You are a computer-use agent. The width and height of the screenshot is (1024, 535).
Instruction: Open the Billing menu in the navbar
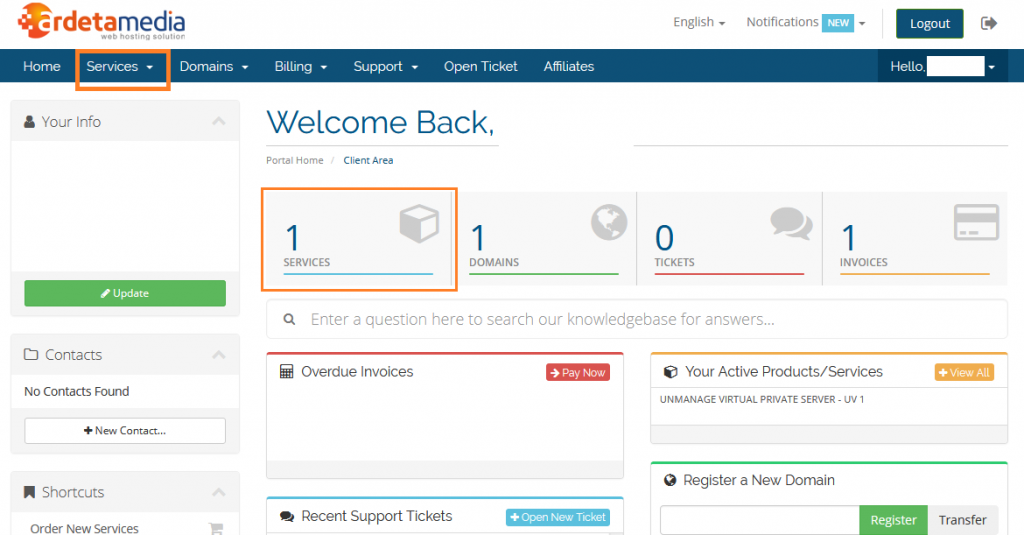click(300, 66)
